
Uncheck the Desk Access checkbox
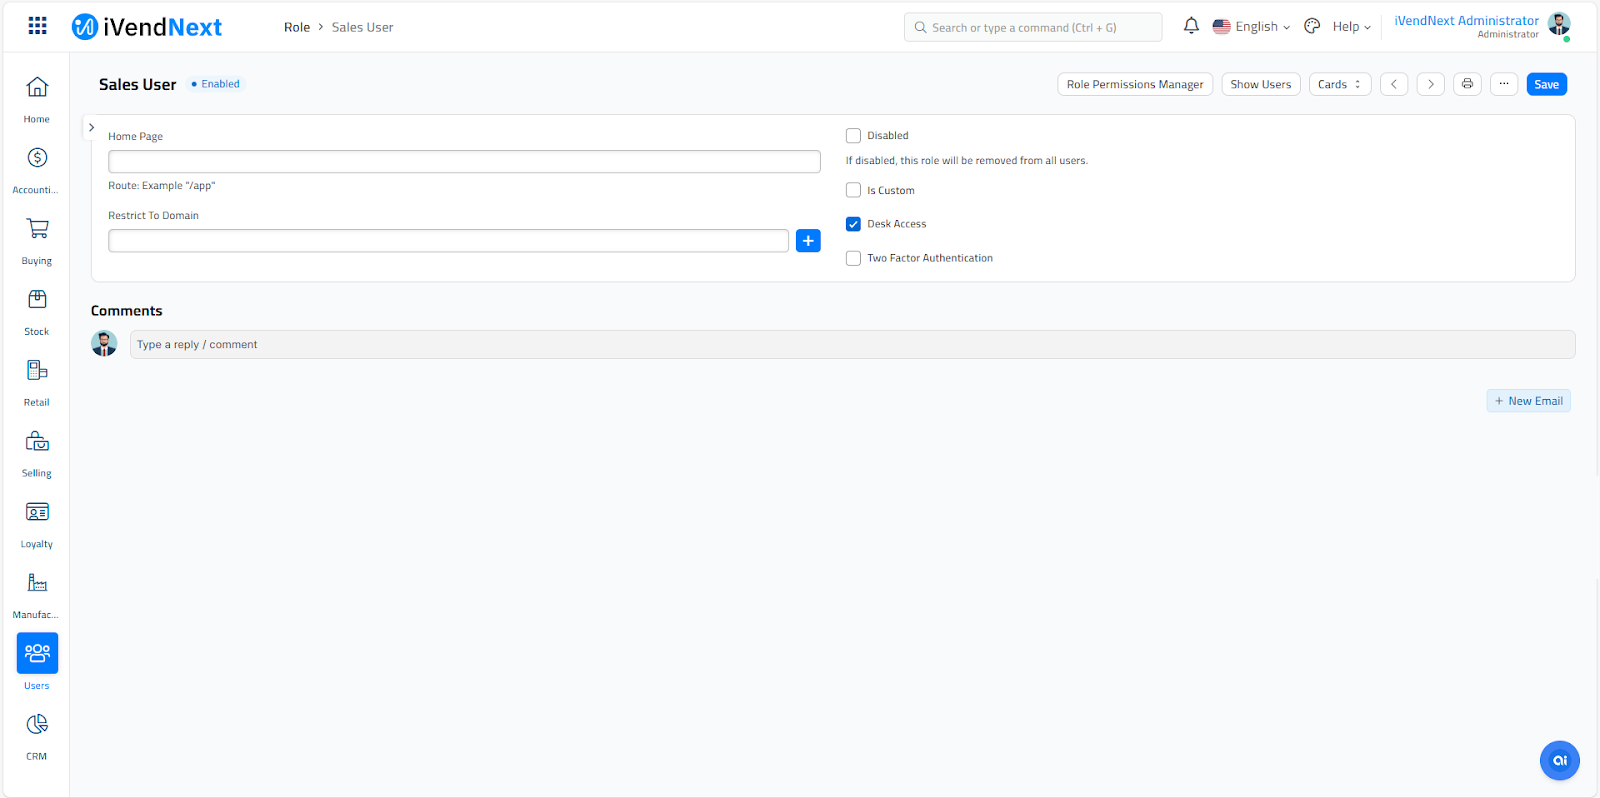click(x=853, y=224)
